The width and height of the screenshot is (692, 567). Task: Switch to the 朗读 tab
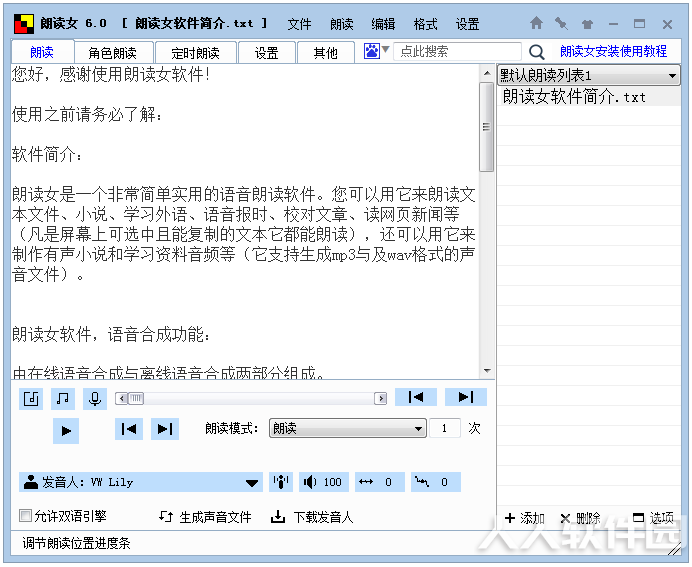coord(42,52)
